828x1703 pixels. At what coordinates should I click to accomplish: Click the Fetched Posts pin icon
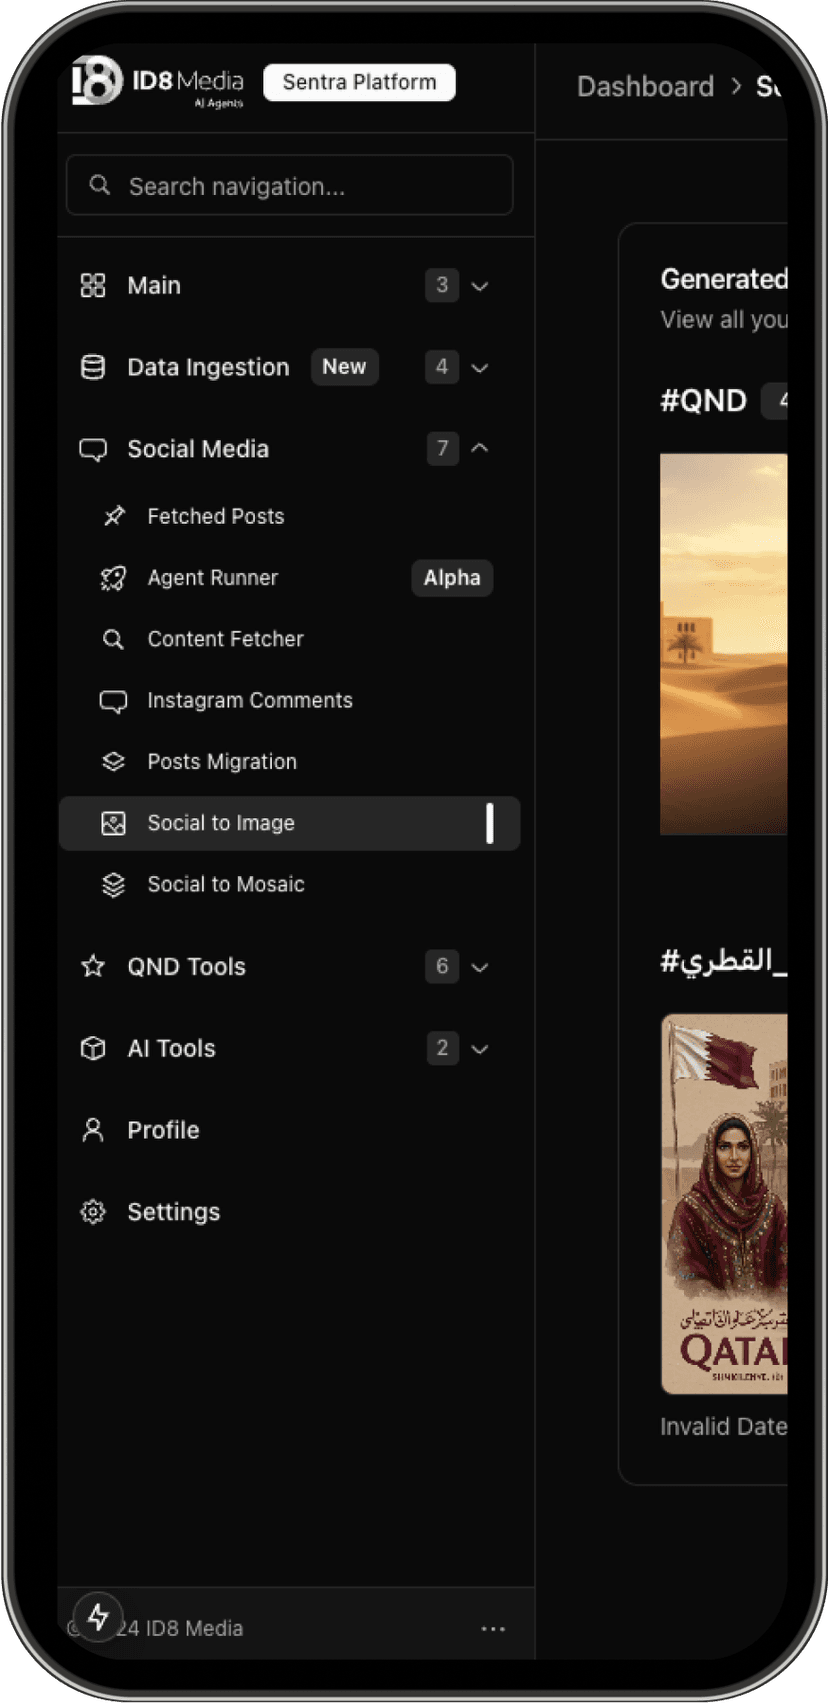pos(114,516)
